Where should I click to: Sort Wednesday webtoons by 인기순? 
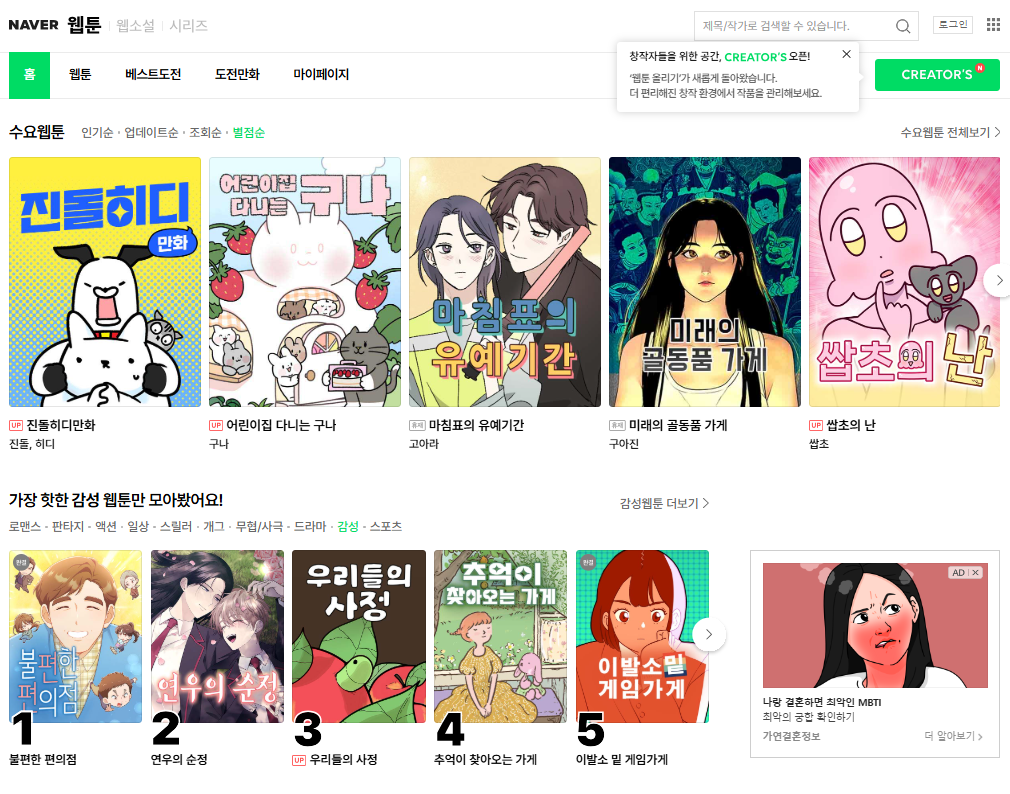tap(97, 133)
